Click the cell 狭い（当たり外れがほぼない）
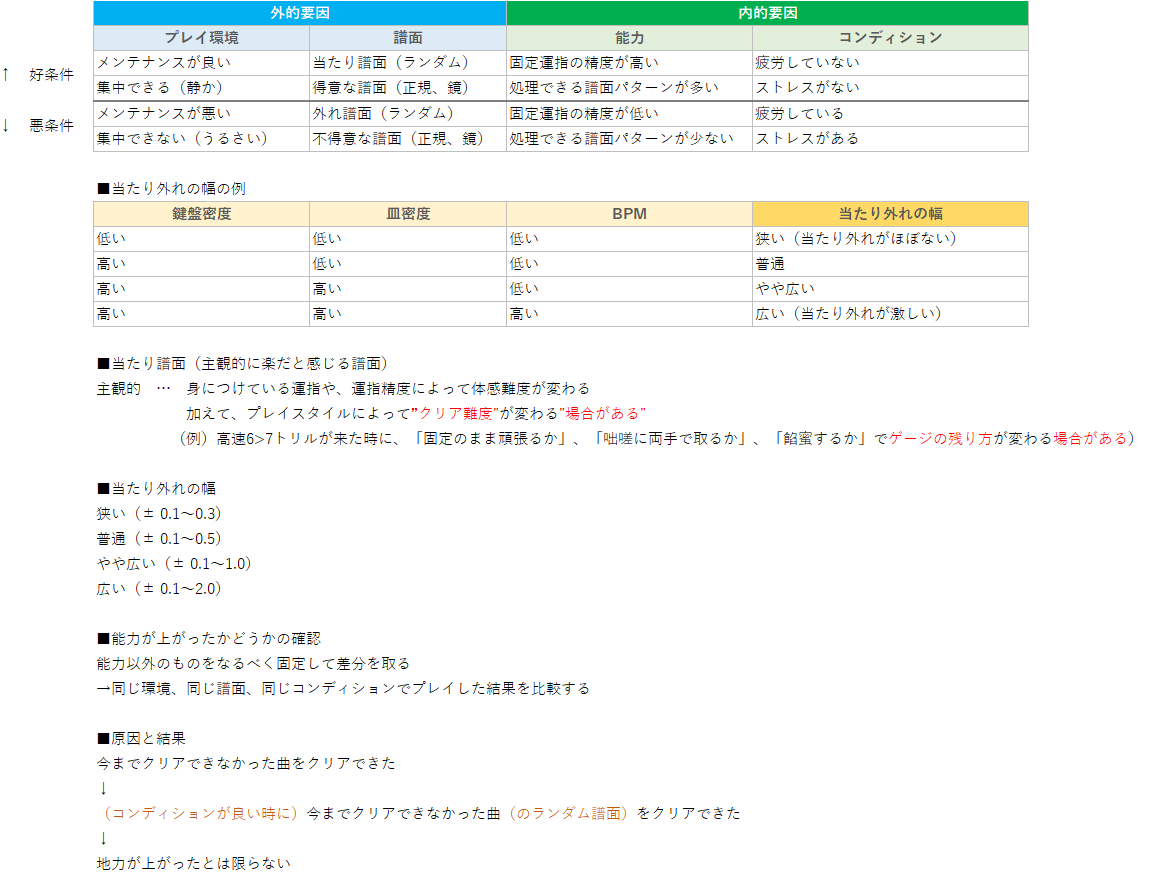The width and height of the screenshot is (1173, 877). [890, 239]
